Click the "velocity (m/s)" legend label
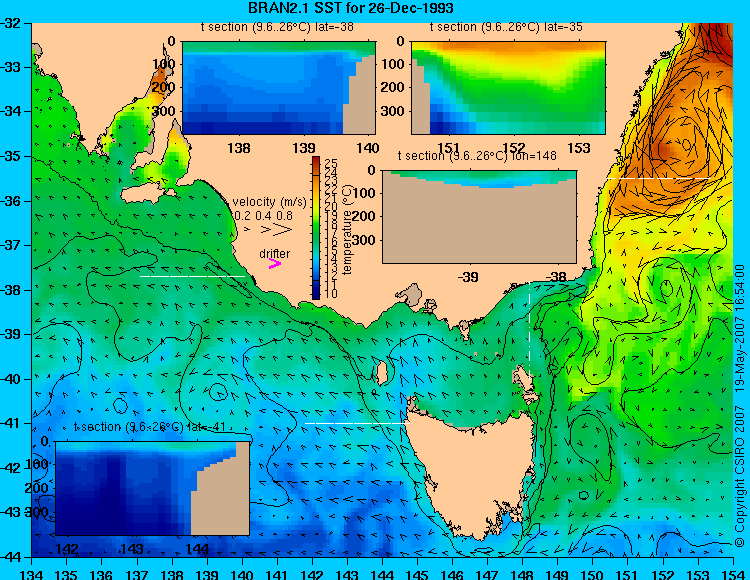The height and width of the screenshot is (580, 750). point(269,202)
